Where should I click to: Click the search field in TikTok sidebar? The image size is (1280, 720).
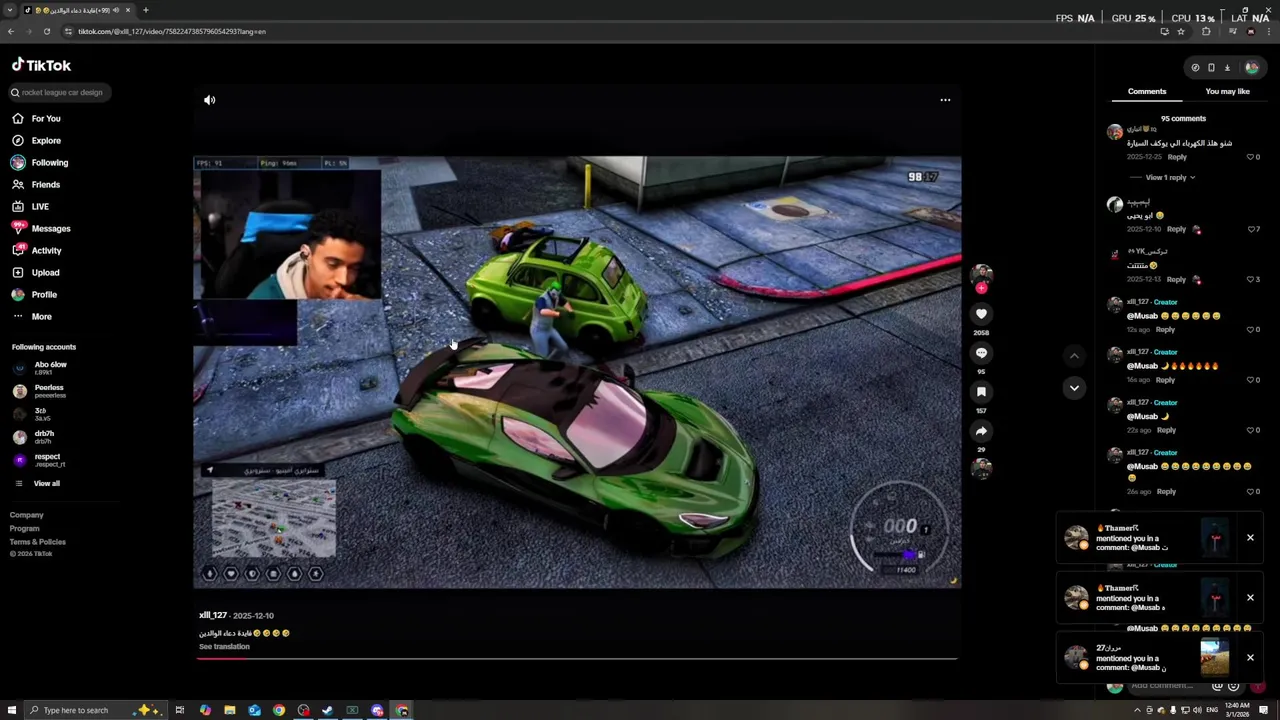60,92
